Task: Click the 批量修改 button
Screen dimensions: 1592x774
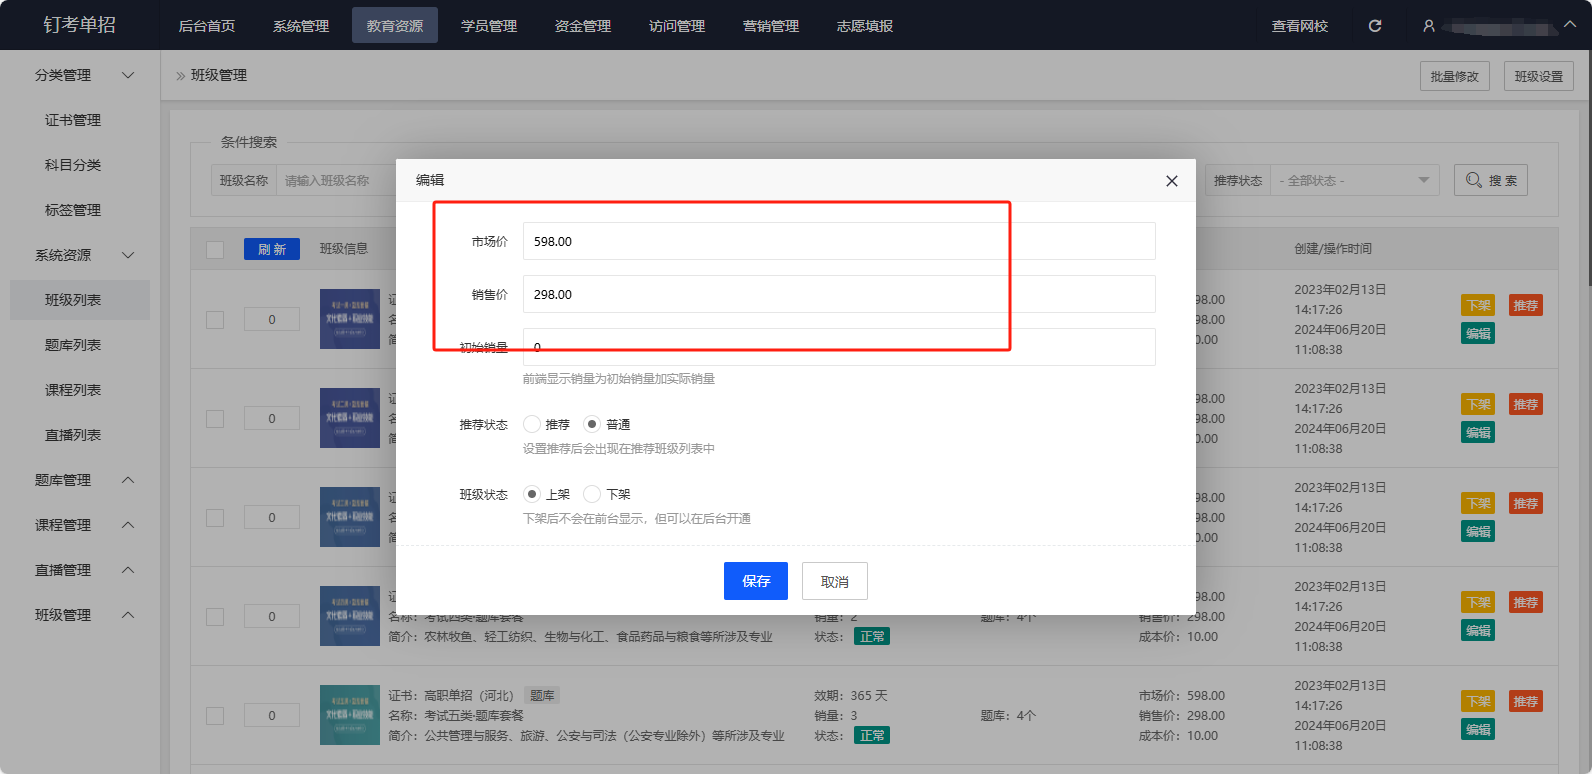Action: click(1455, 76)
